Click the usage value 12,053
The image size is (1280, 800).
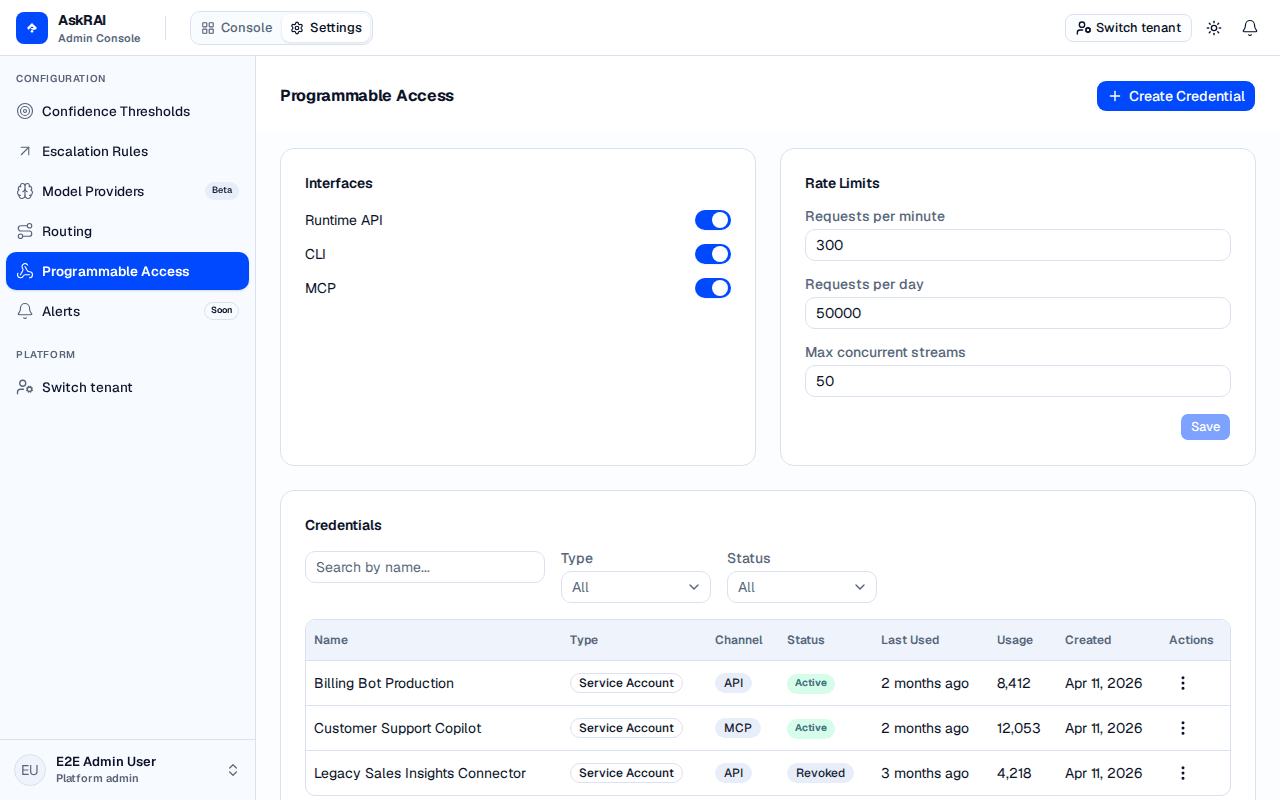click(1019, 728)
